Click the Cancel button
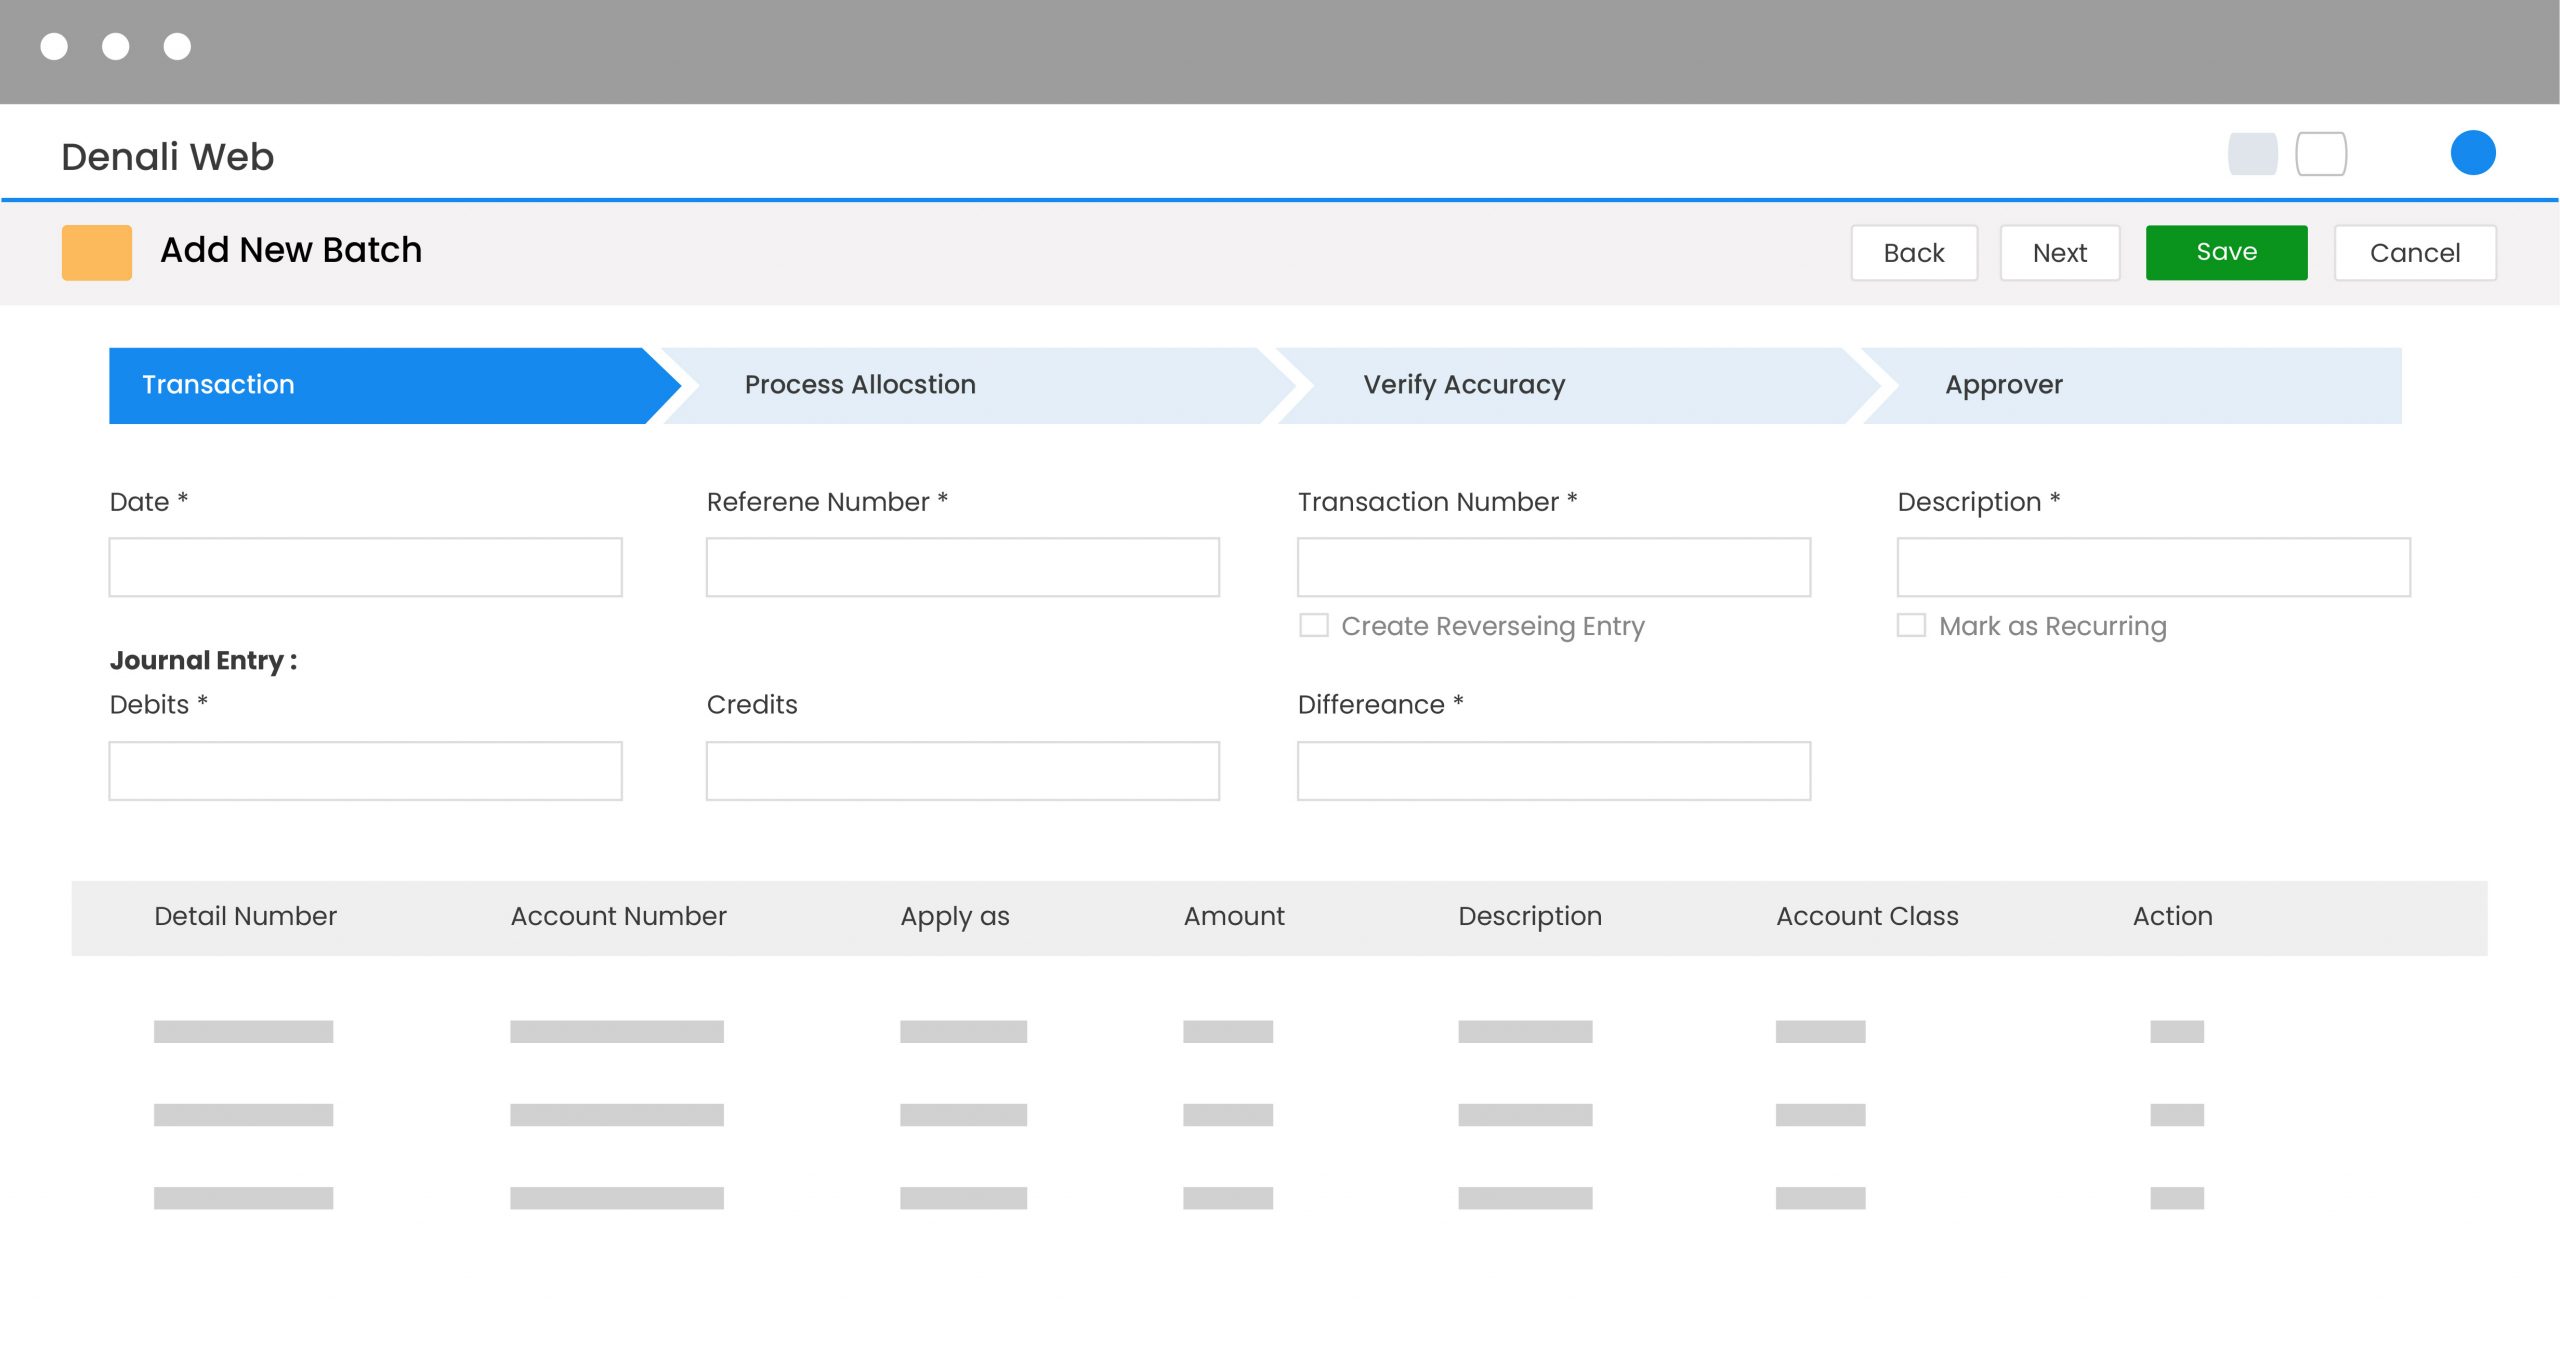The height and width of the screenshot is (1360, 2560). point(2414,252)
